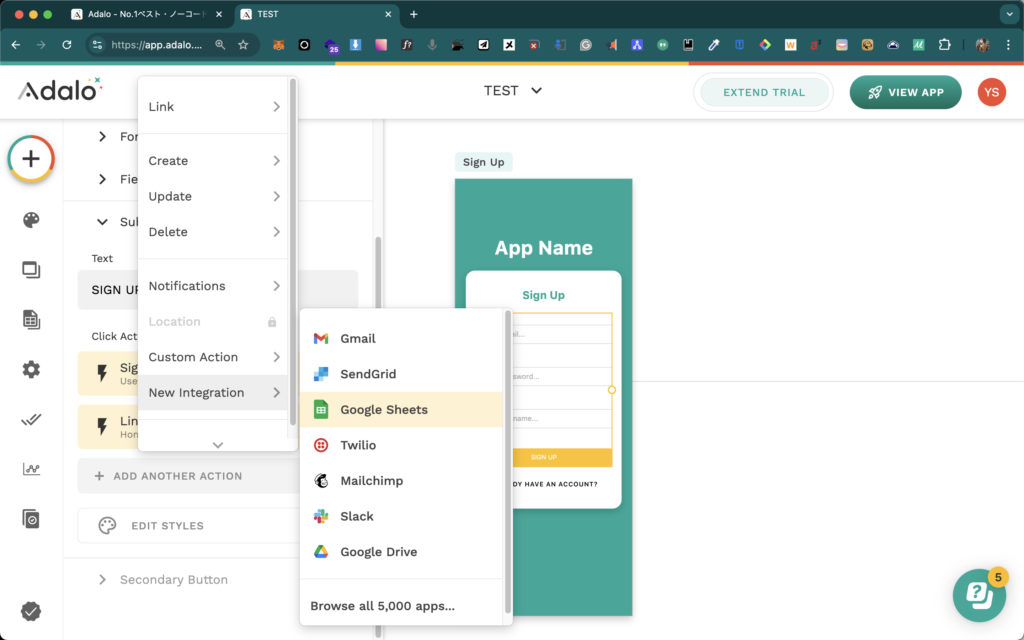1024x640 pixels.
Task: Click the App Name title on canvas
Action: [543, 248]
